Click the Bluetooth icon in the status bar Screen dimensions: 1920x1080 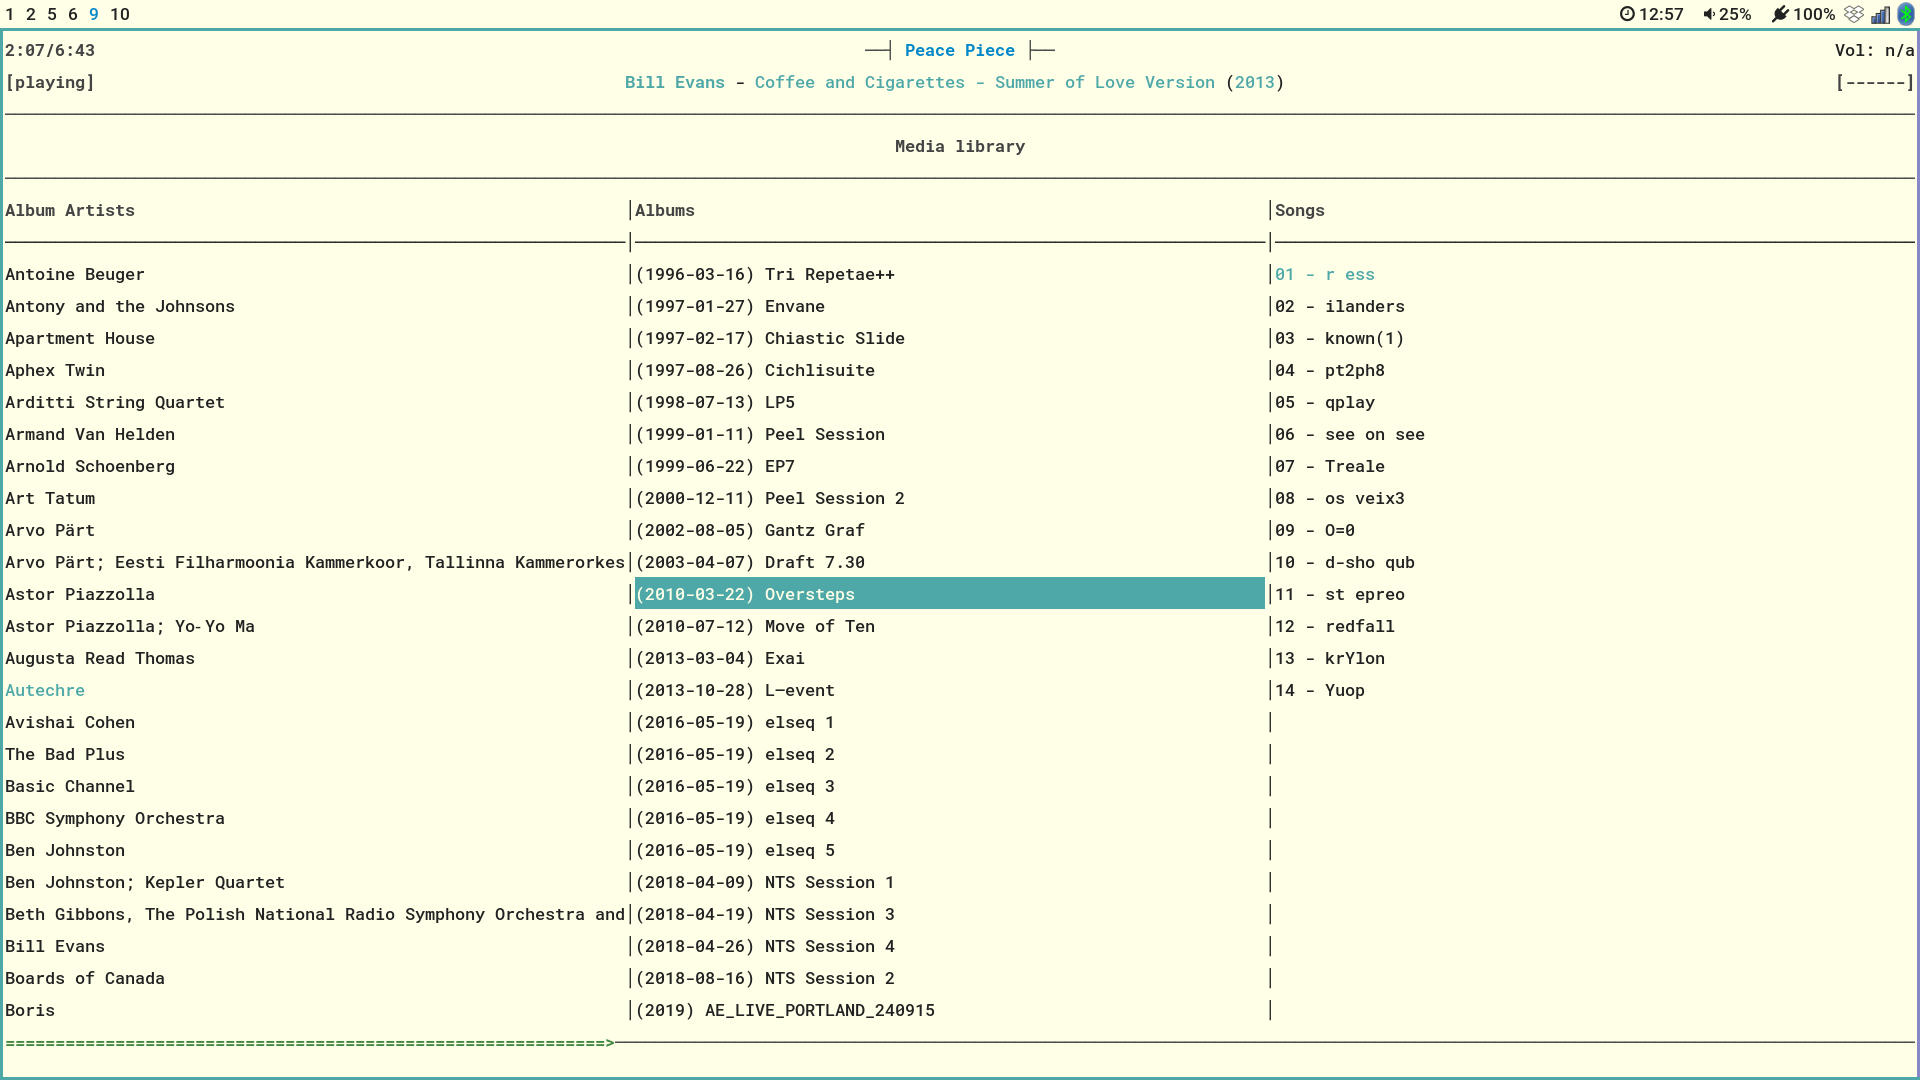click(1906, 14)
